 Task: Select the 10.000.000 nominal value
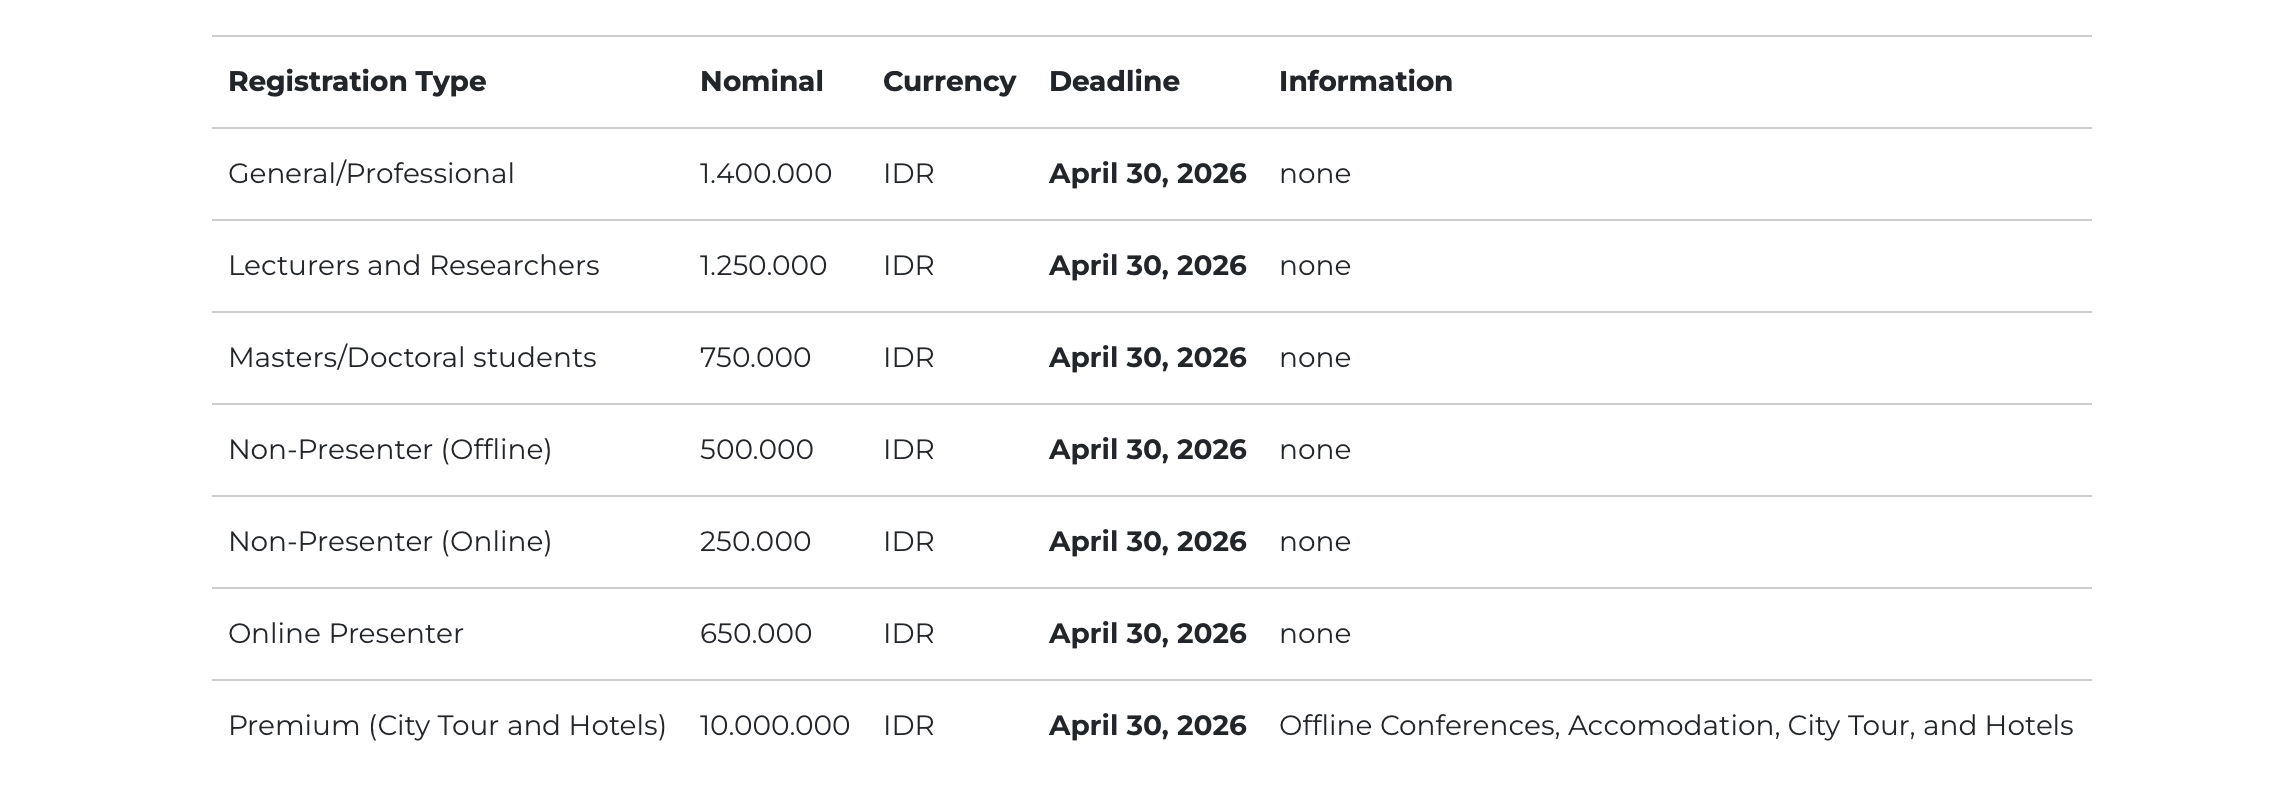[774, 726]
